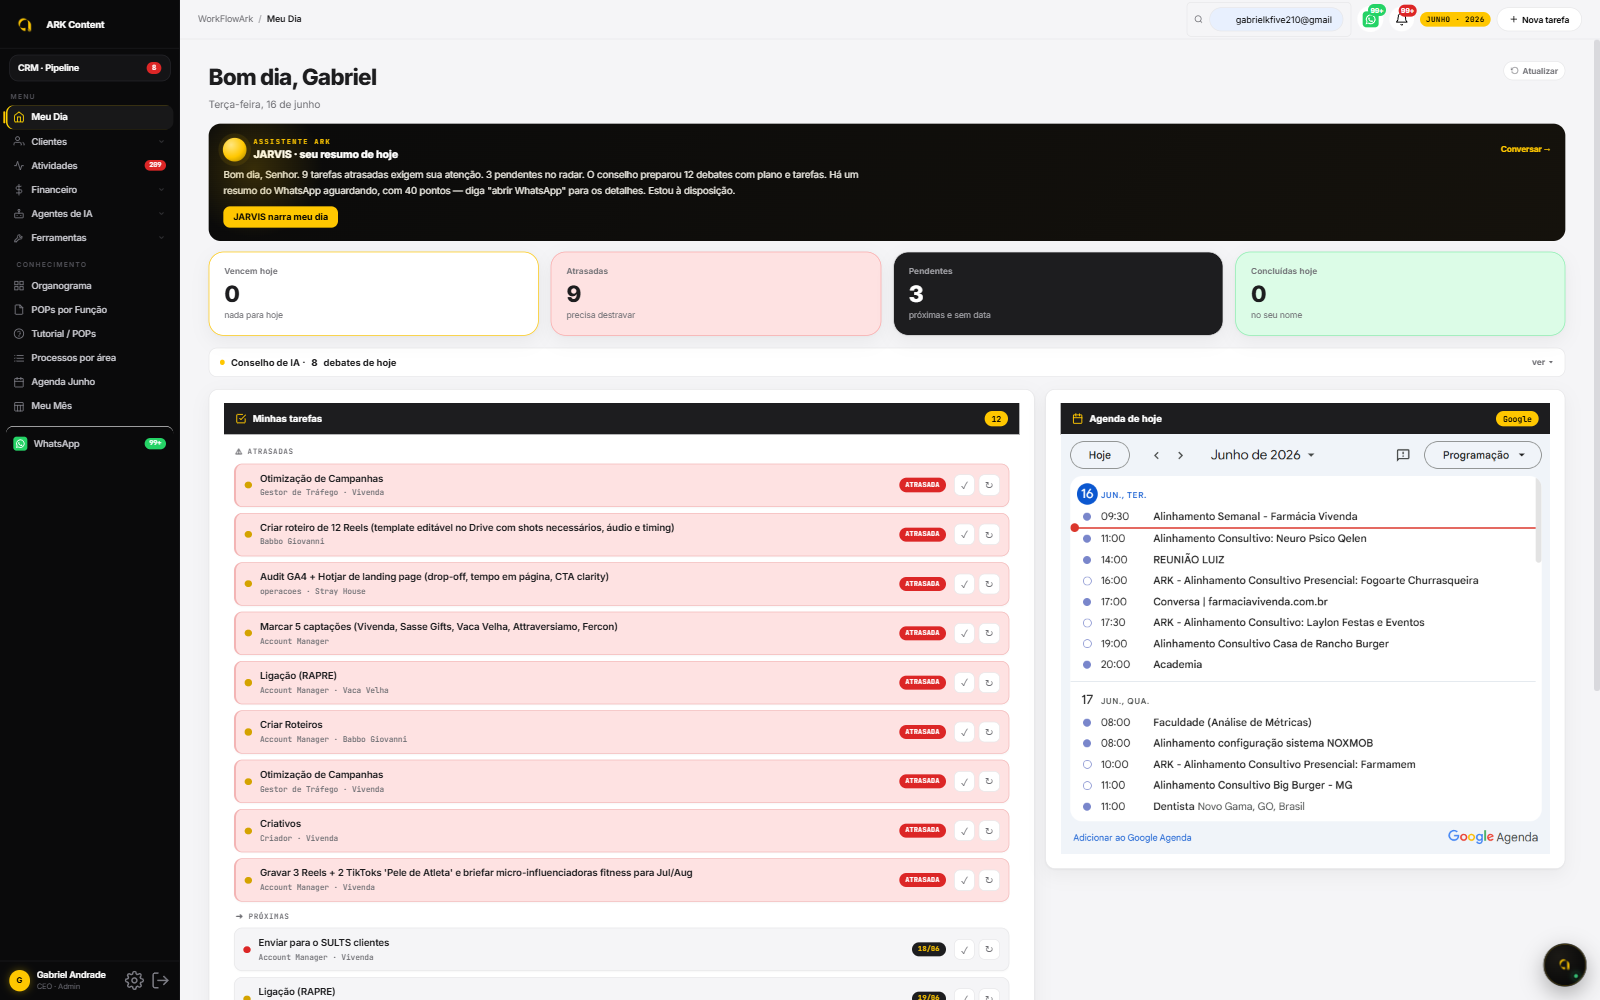Open settings gear near Gabriel Andrade
The height and width of the screenshot is (1000, 1600).
point(134,981)
